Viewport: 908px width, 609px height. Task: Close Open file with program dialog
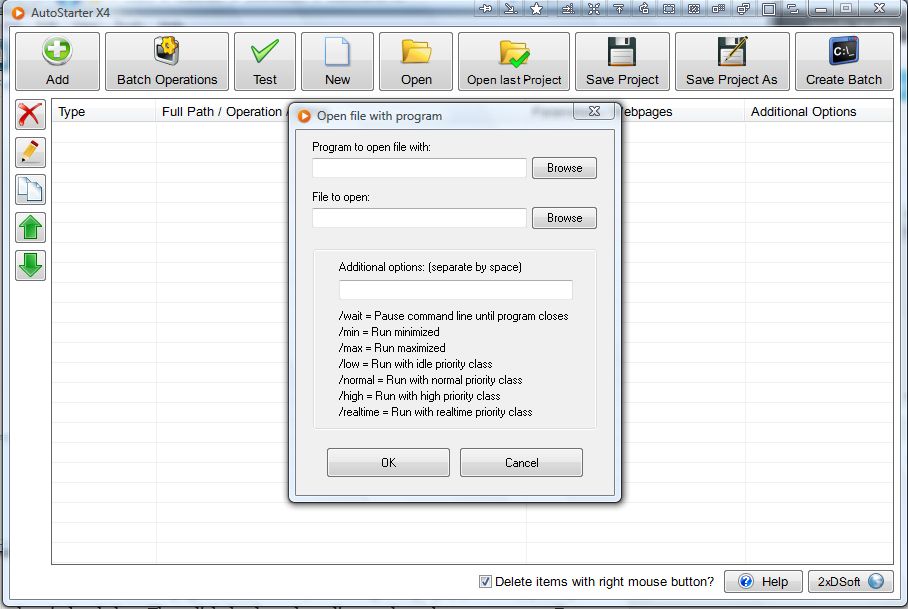coord(594,111)
